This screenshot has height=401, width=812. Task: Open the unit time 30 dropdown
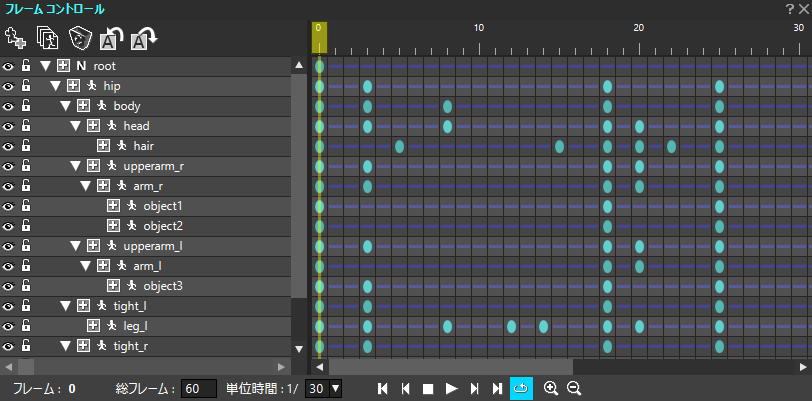[336, 388]
